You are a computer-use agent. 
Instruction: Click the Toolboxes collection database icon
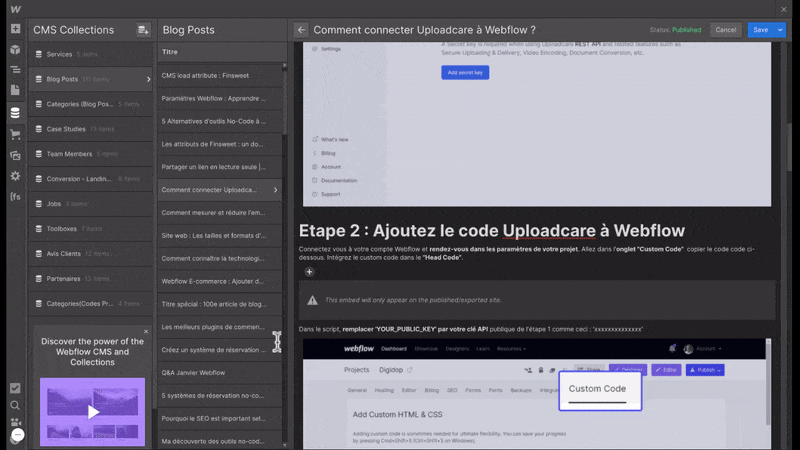click(39, 229)
